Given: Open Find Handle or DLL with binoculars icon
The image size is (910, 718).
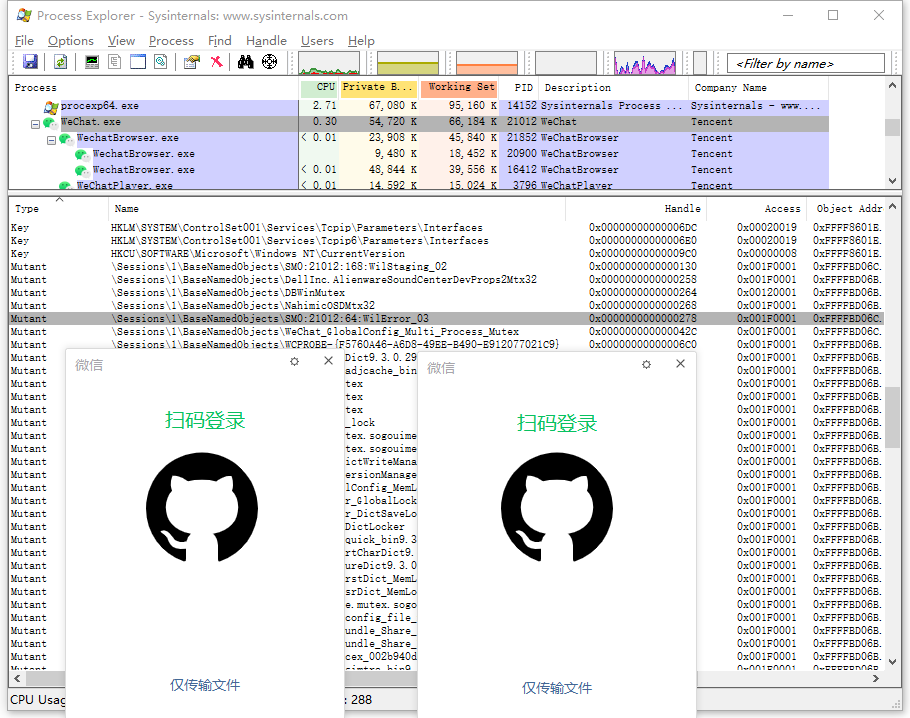Looking at the screenshot, I should [245, 62].
